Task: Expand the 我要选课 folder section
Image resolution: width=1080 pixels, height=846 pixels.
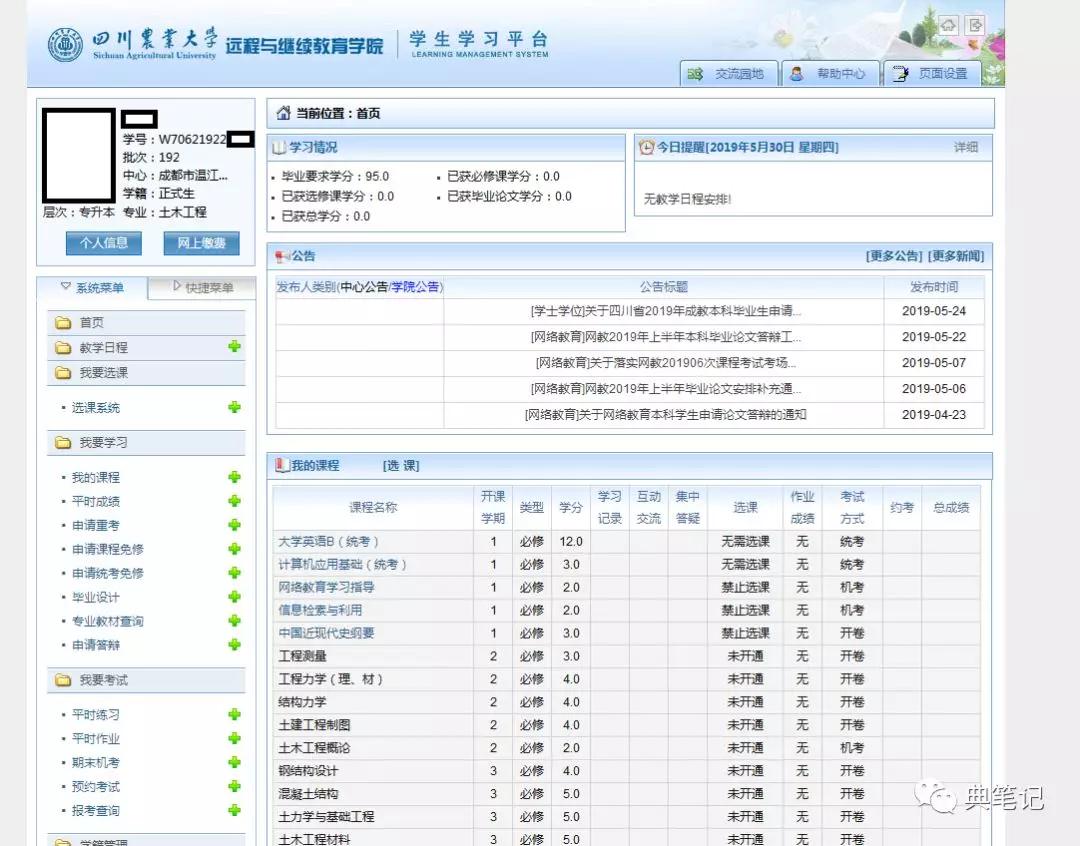Action: (103, 372)
